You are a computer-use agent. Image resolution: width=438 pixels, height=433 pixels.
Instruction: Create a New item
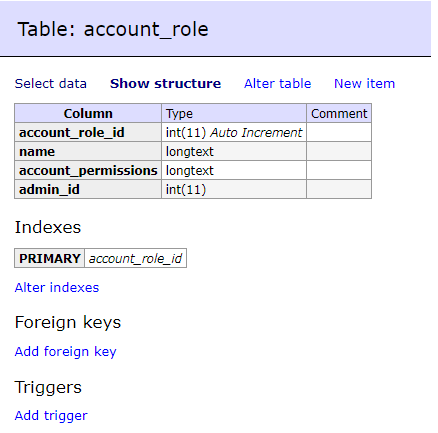click(364, 84)
